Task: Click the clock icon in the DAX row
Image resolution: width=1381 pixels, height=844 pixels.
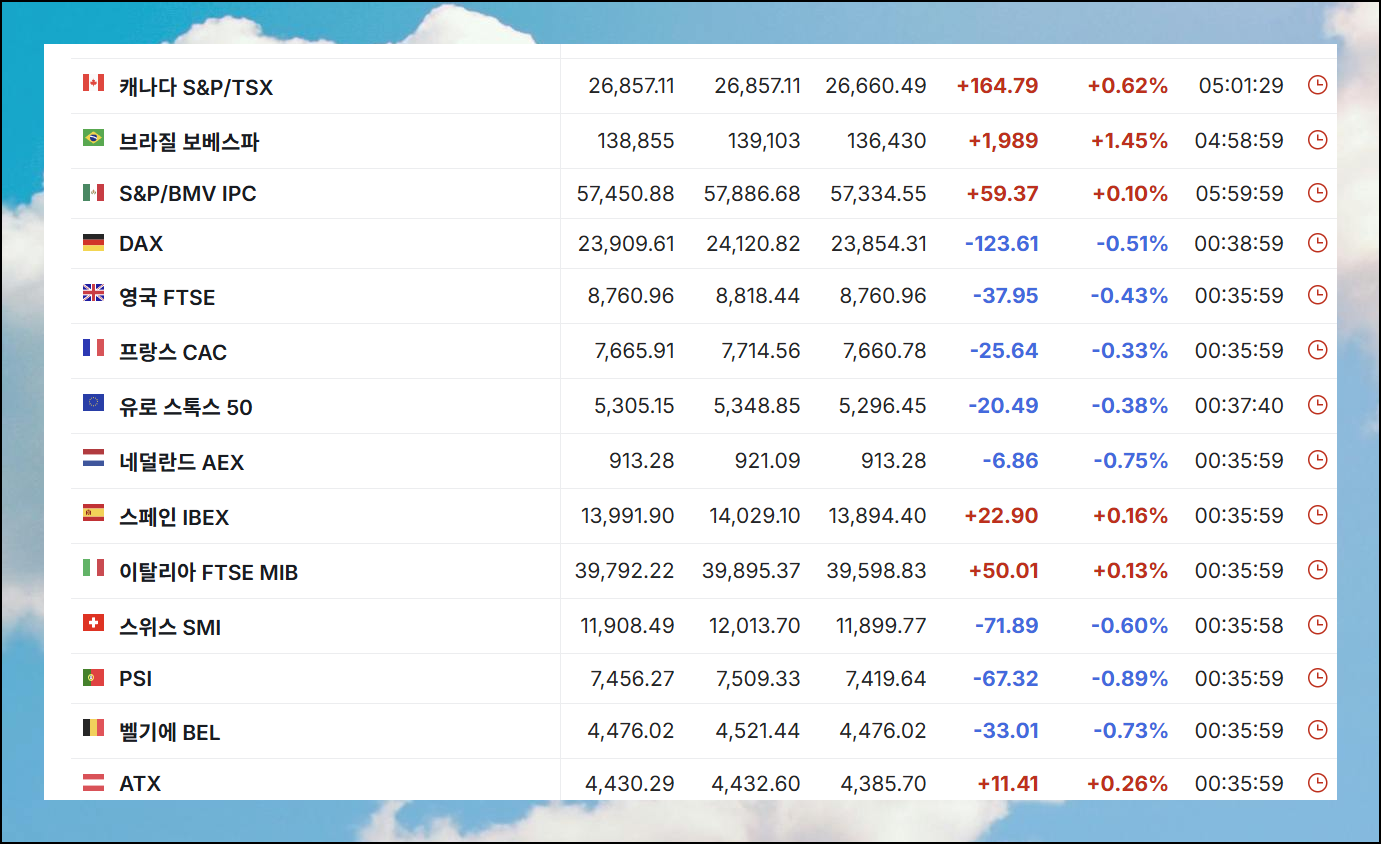Action: coord(1317,243)
